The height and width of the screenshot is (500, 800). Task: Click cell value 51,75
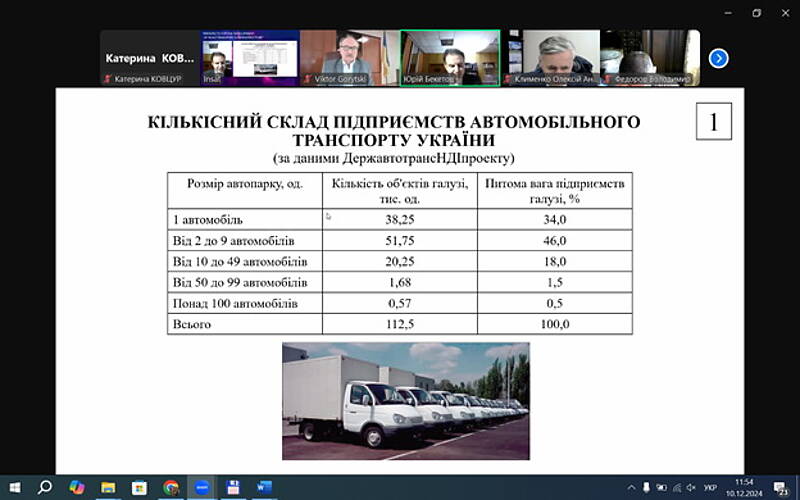tap(400, 241)
